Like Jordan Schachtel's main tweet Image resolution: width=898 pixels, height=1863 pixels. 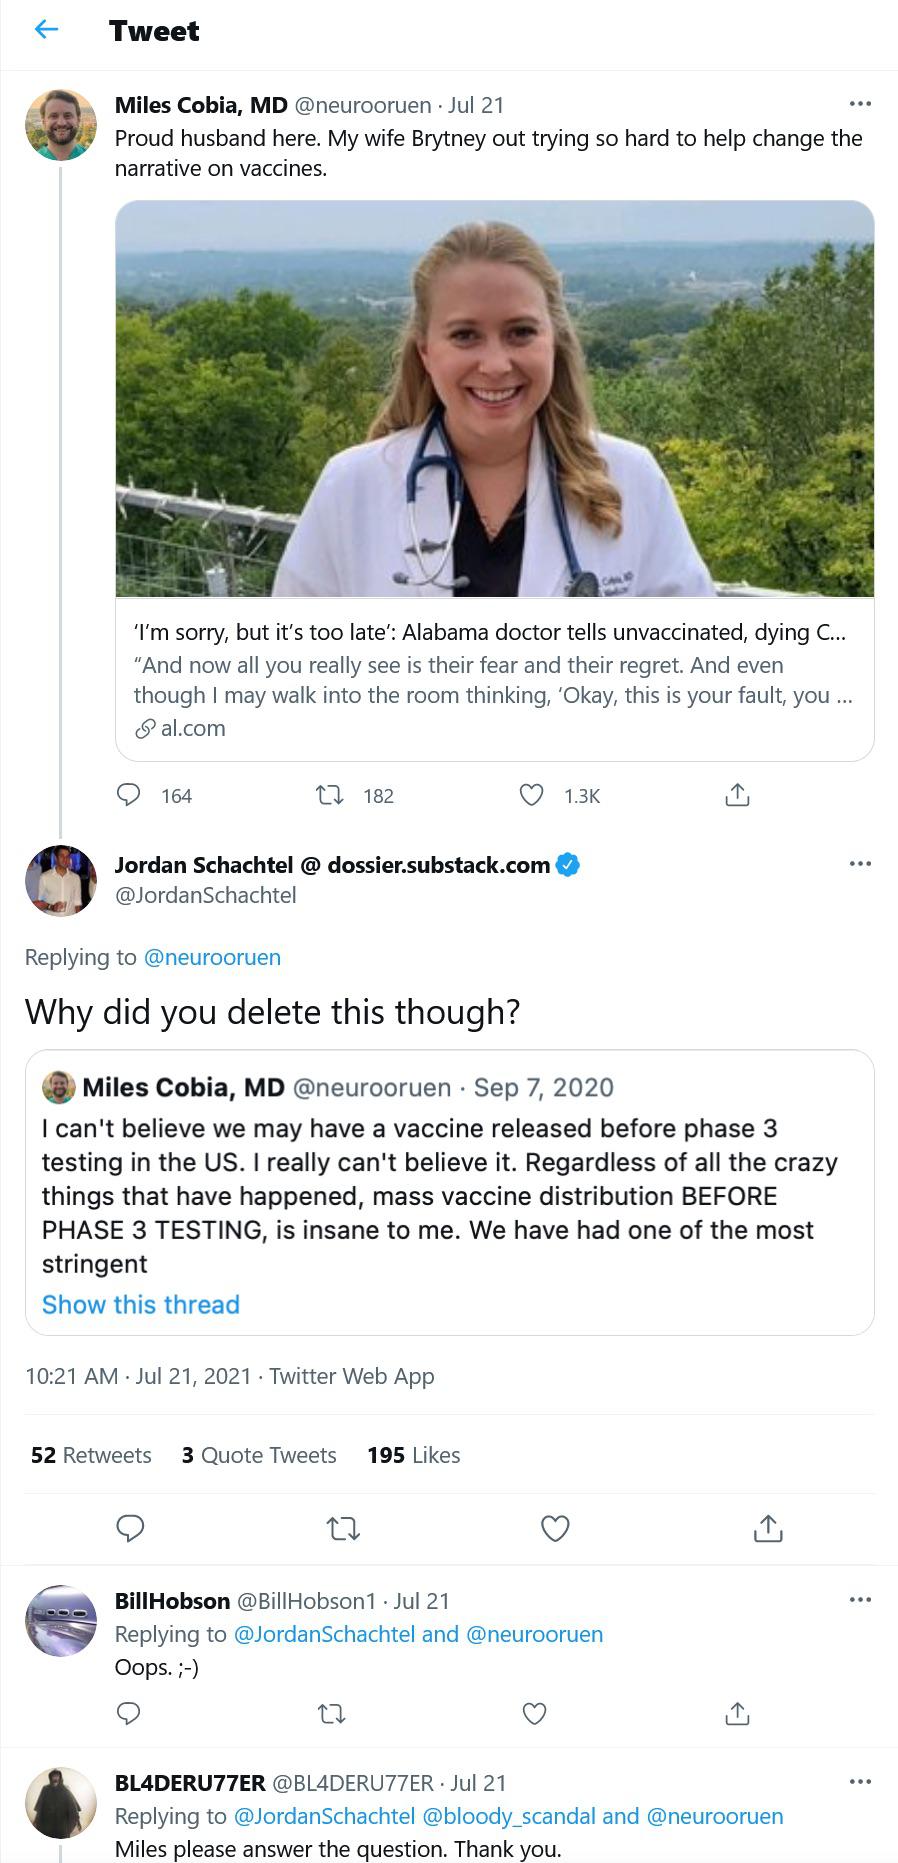[555, 1528]
